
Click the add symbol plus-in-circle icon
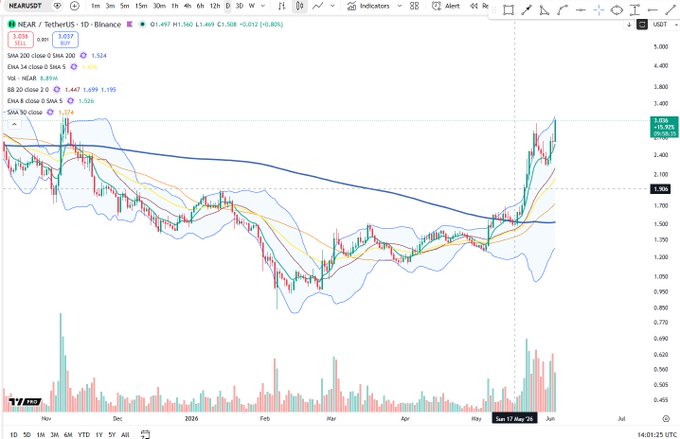click(x=75, y=6)
